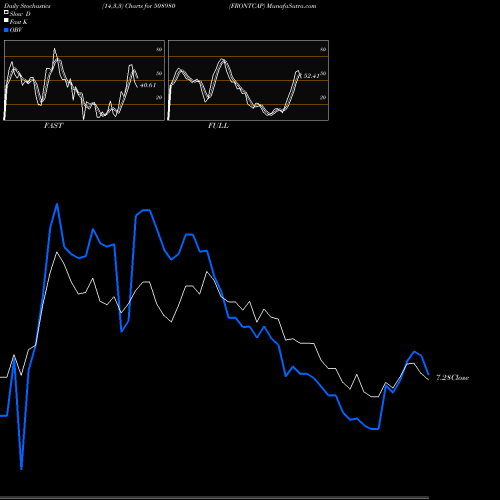Image resolution: width=500 pixels, height=500 pixels.
Task: Click the 52.41 value in FULL chart
Action: click(x=311, y=76)
